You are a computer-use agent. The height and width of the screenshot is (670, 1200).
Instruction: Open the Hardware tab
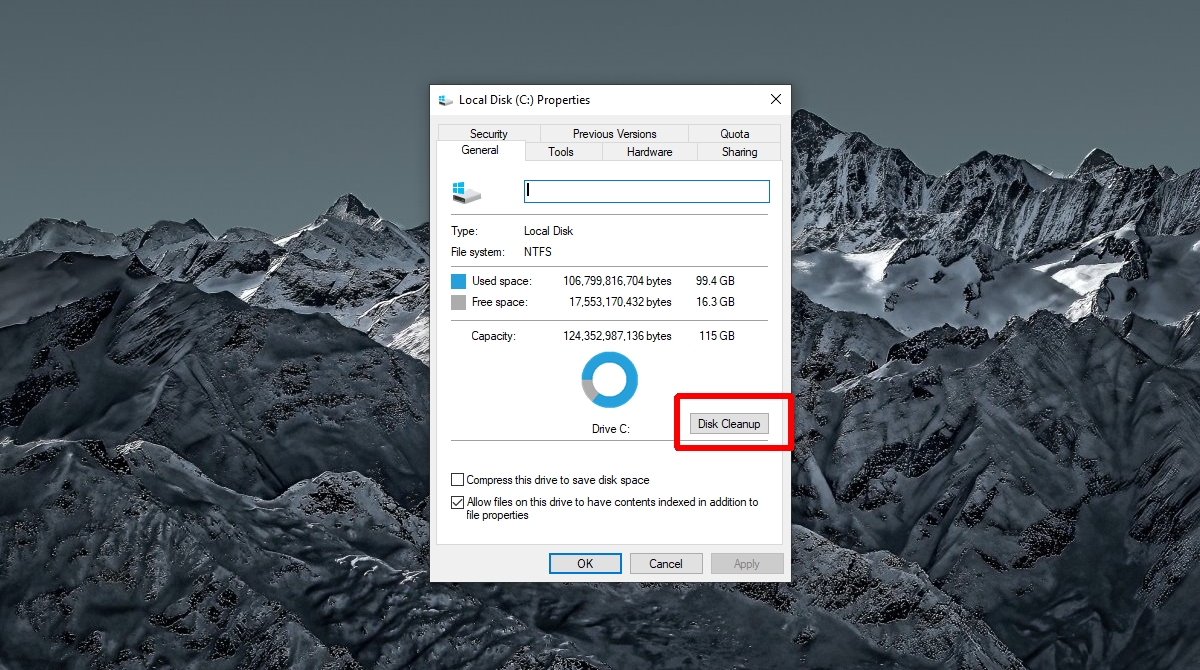[x=649, y=152]
